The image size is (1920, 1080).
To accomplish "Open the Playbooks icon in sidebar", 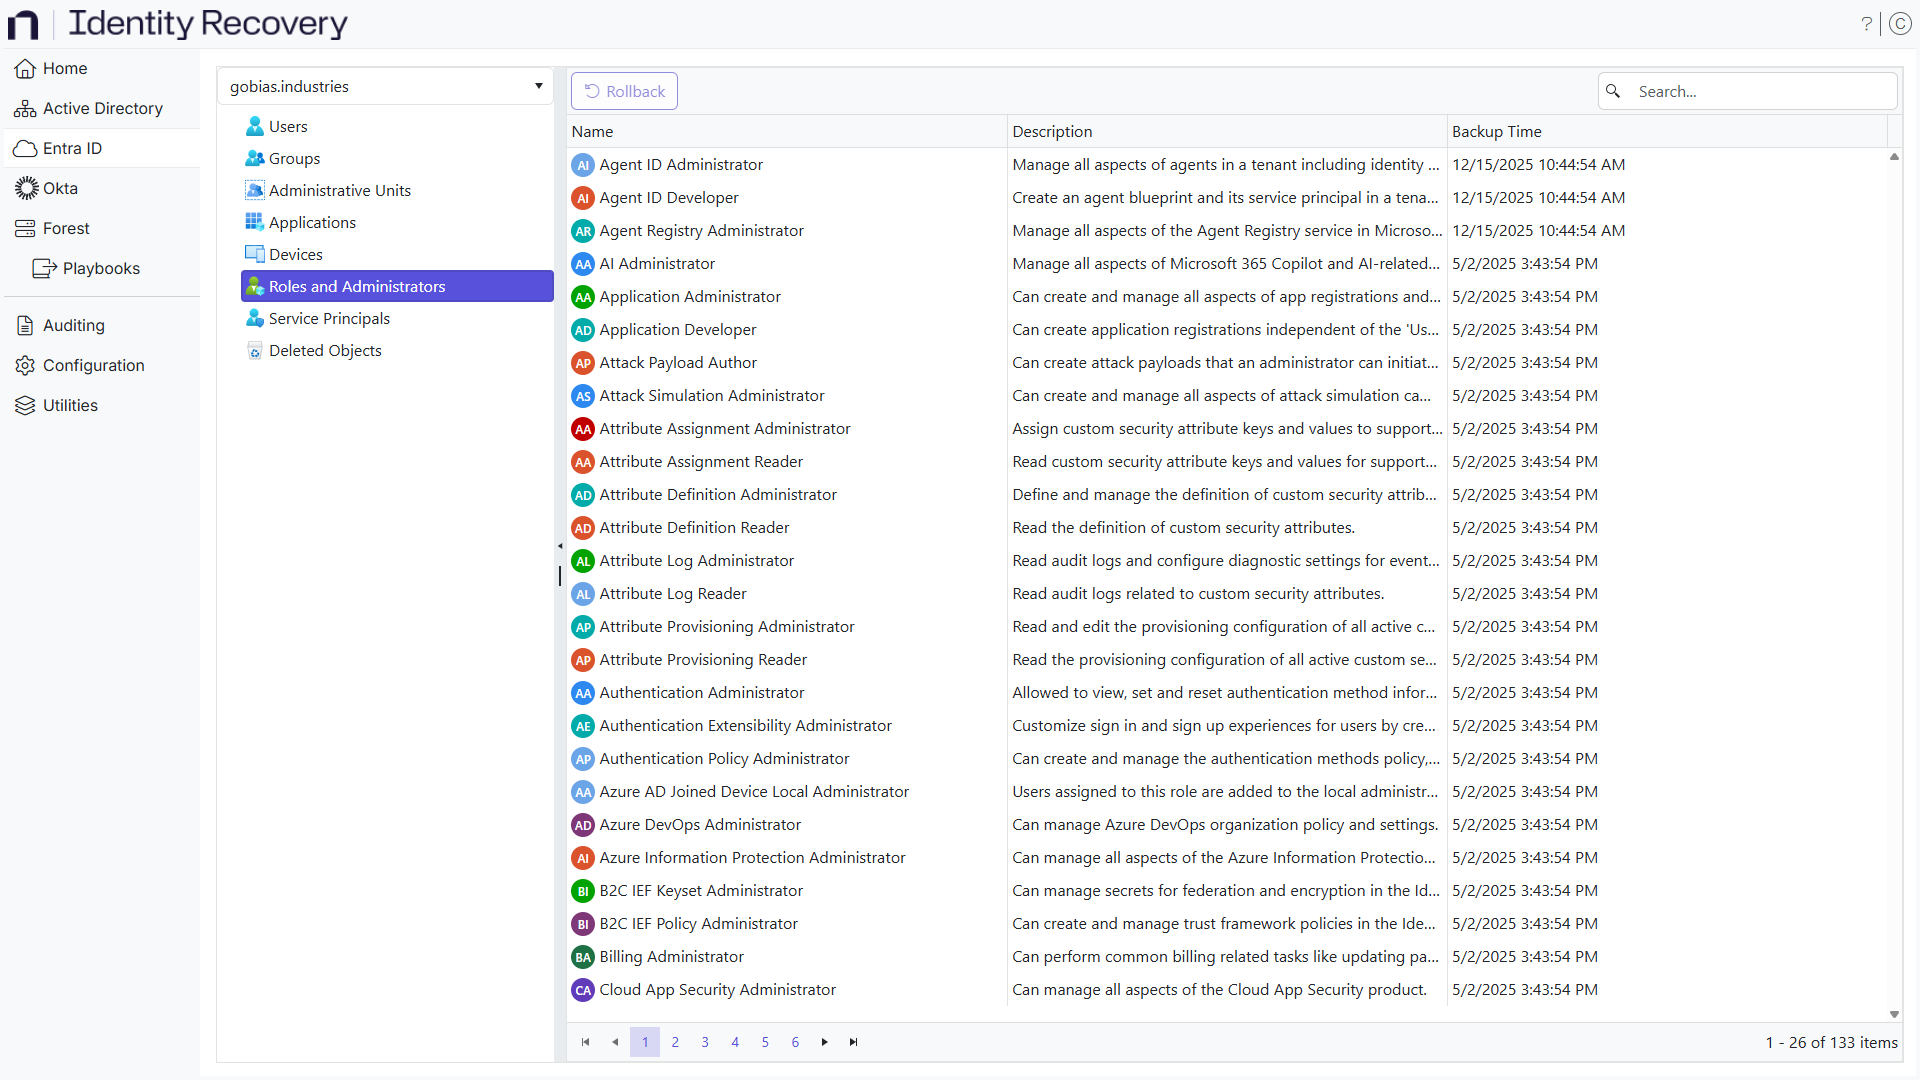I will tap(44, 268).
